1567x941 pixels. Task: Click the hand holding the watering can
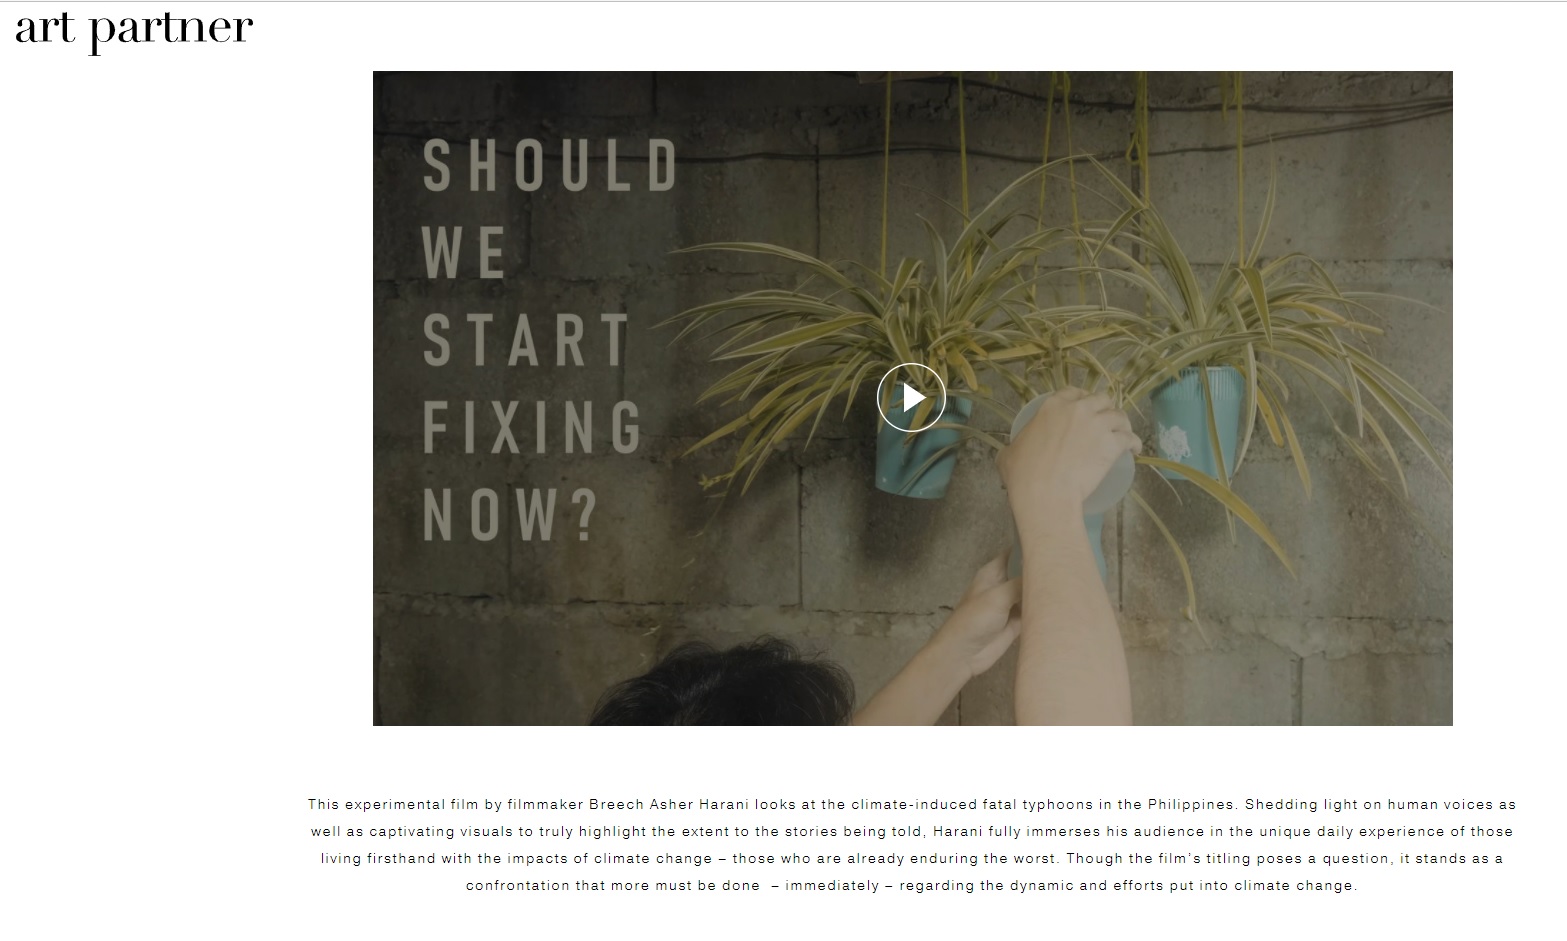[x=1065, y=435]
